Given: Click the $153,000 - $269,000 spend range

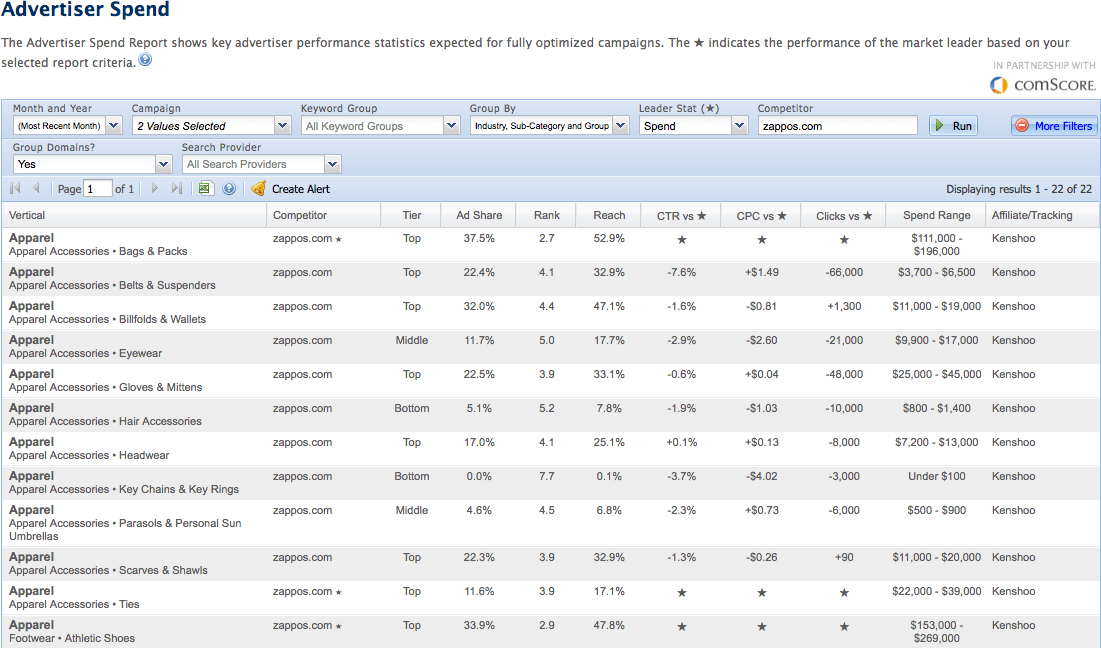Looking at the screenshot, I should [x=936, y=631].
